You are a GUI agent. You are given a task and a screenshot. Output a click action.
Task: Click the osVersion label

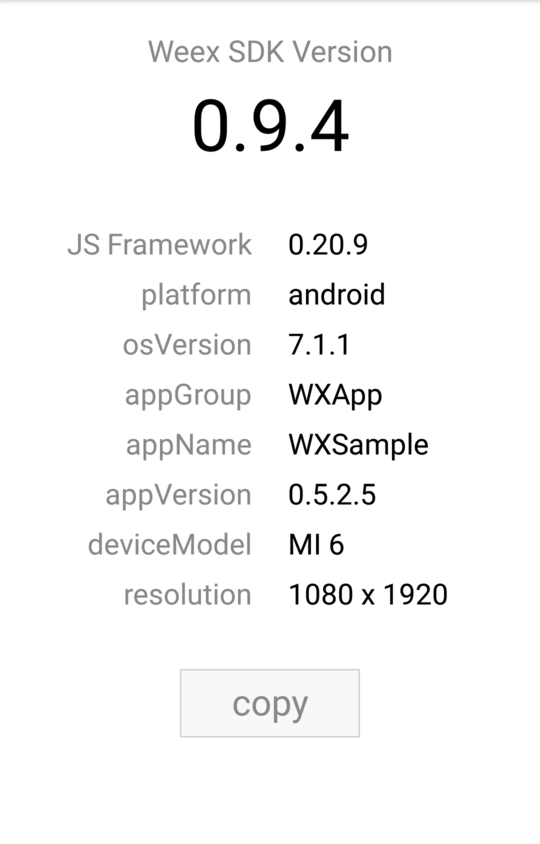pyautogui.click(x=187, y=344)
